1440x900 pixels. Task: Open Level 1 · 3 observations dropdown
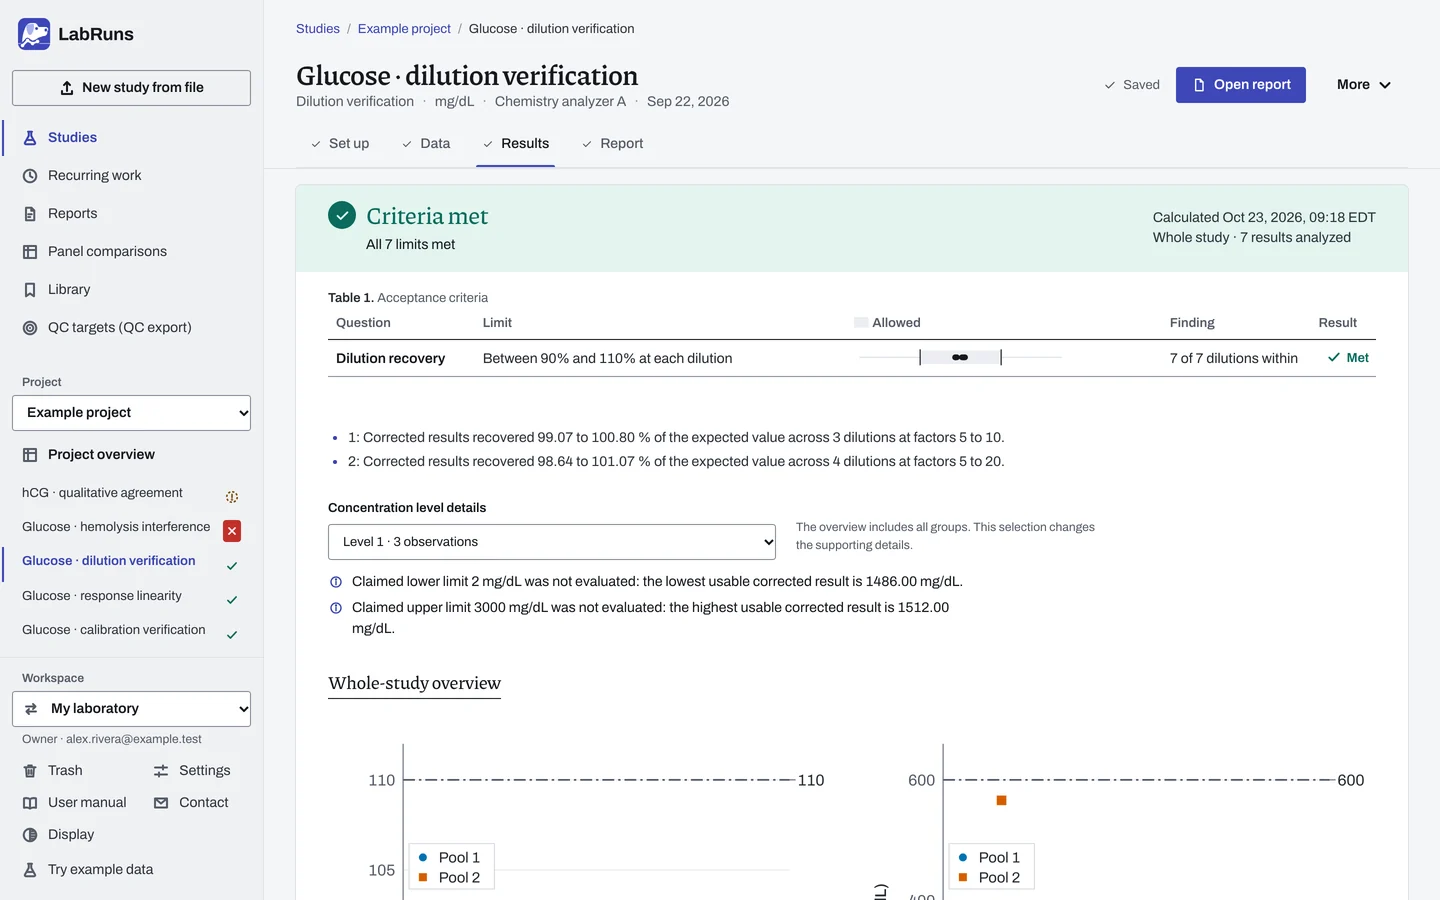[552, 542]
